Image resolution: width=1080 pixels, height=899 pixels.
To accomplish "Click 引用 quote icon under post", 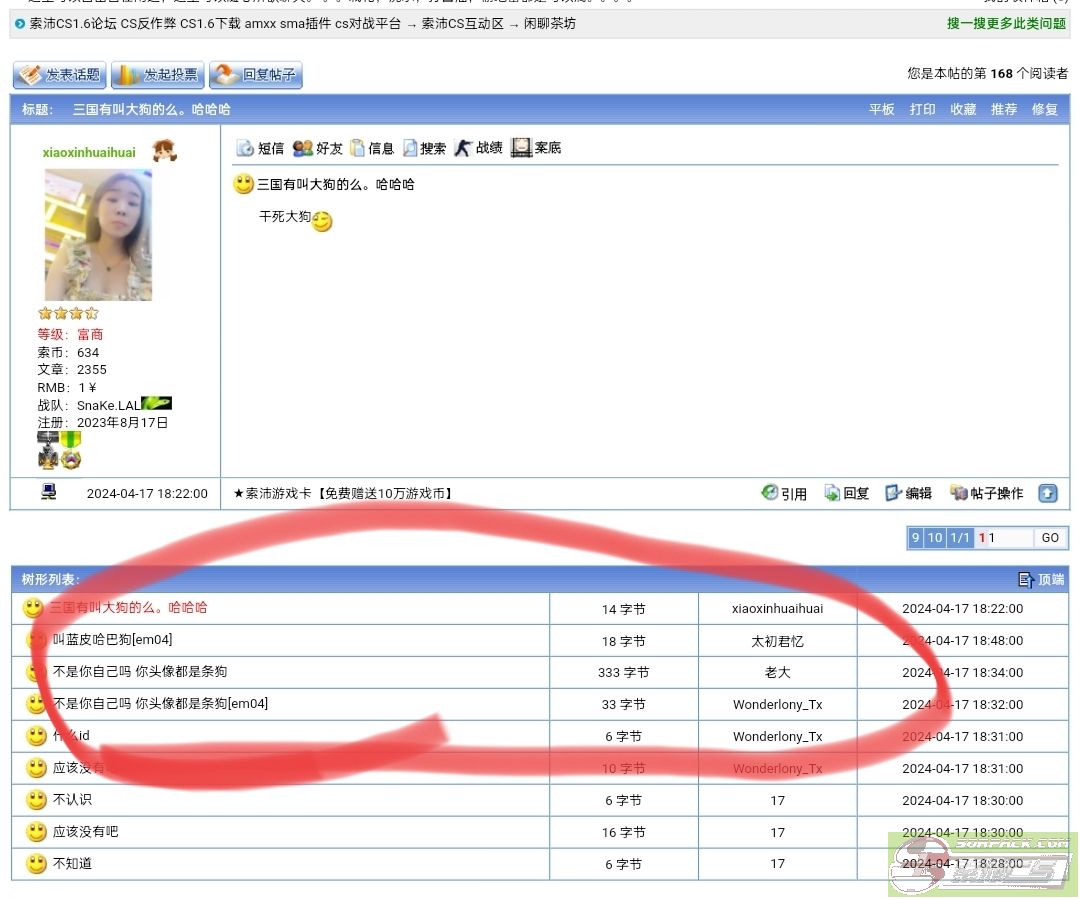I will (x=770, y=493).
